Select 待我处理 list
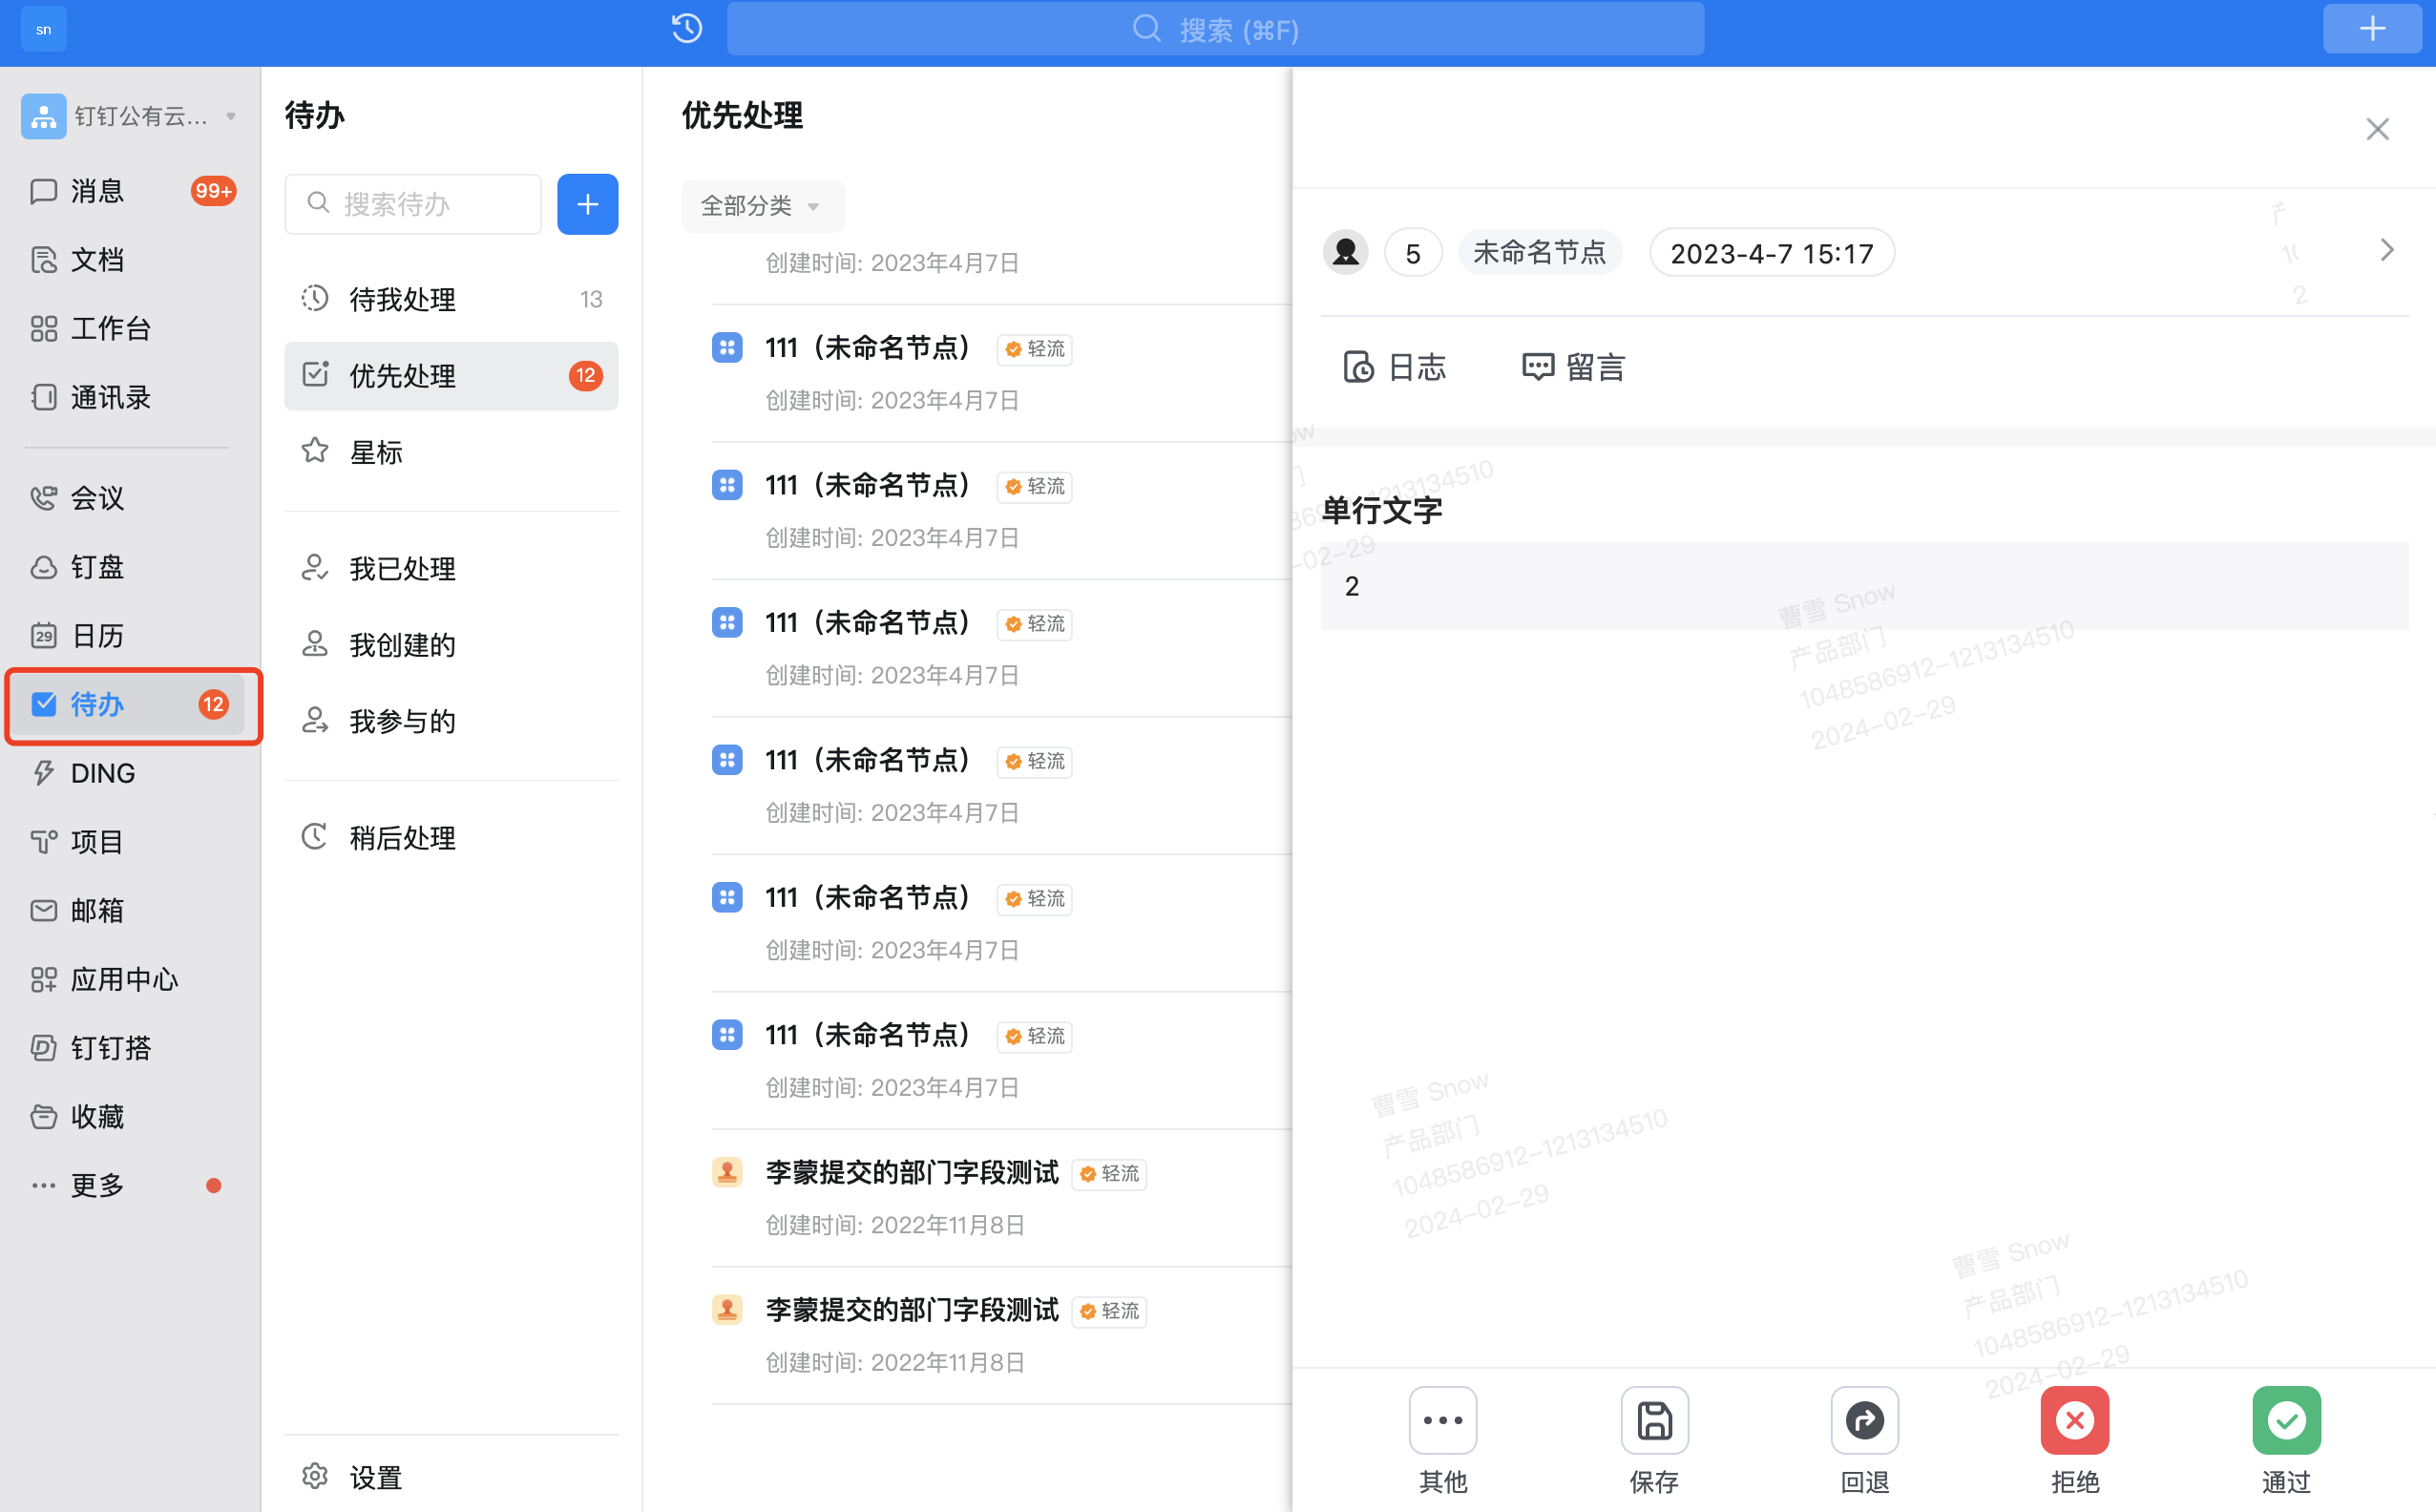This screenshot has height=1512, width=2436. click(451, 299)
